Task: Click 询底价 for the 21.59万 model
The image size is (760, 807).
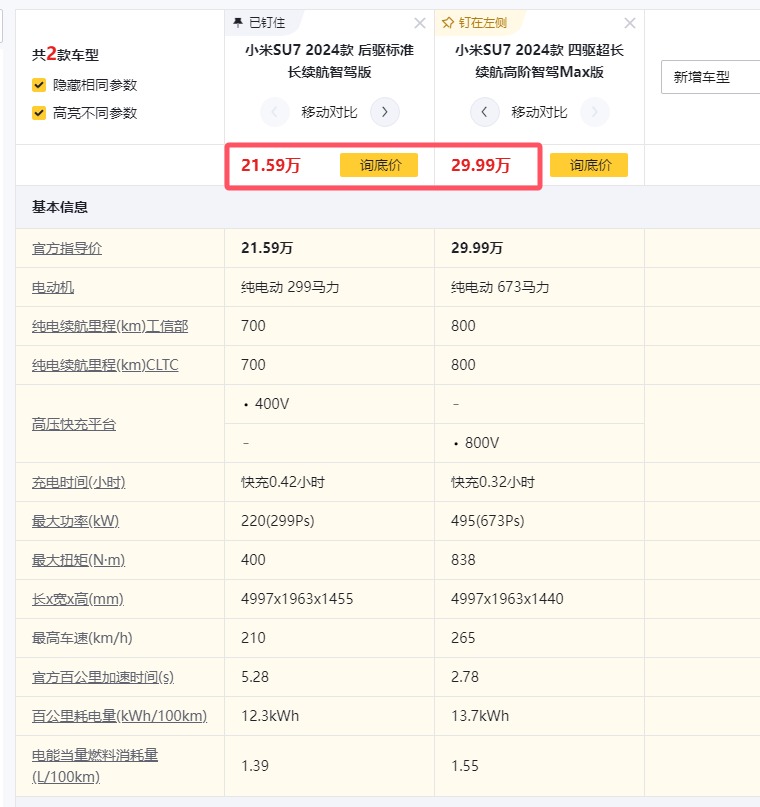Action: (379, 165)
